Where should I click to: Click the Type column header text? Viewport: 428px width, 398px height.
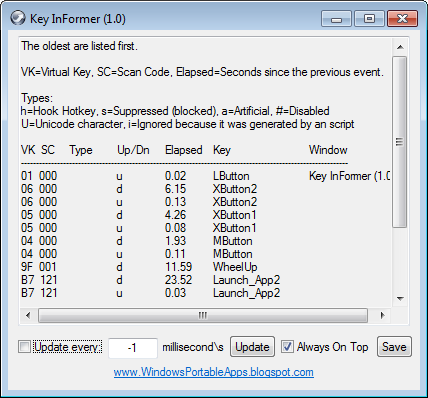click(81, 150)
